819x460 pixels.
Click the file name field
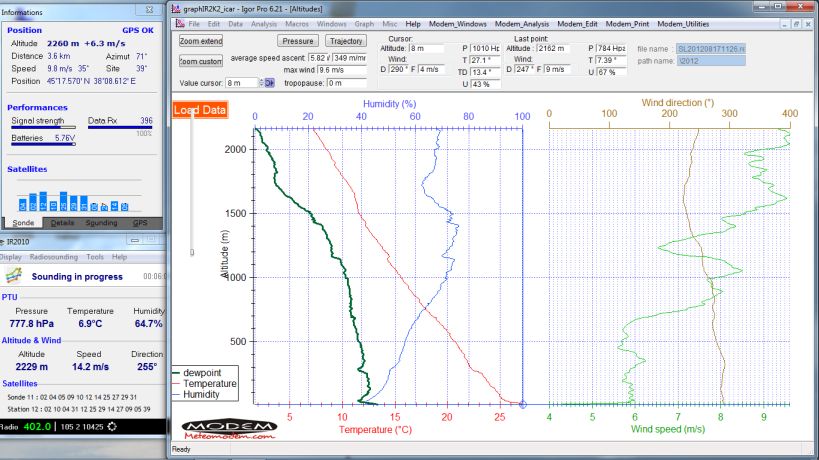pos(711,49)
